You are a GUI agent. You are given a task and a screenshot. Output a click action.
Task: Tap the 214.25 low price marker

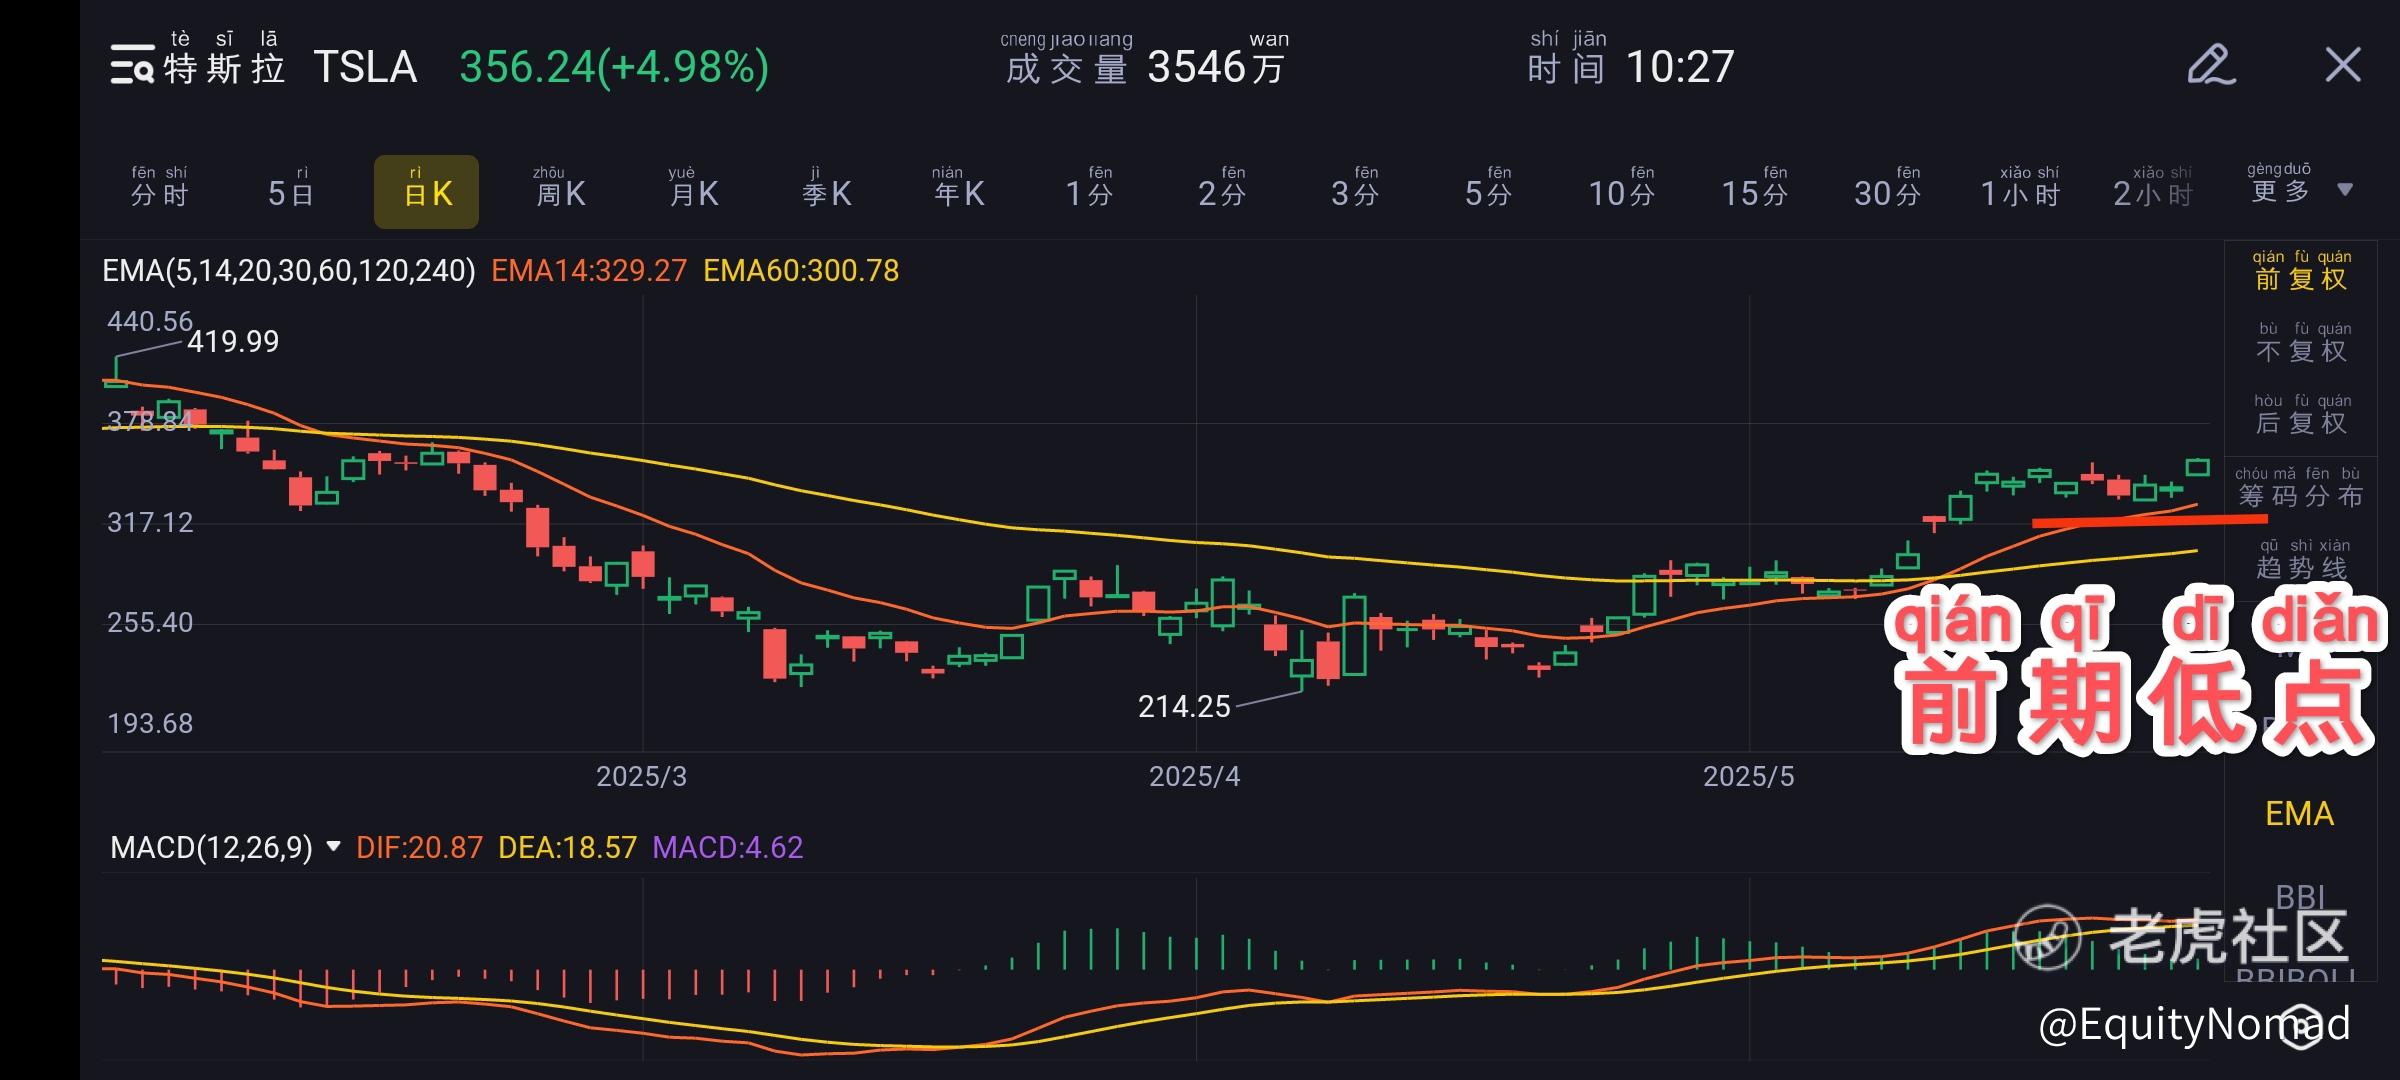pyautogui.click(x=1184, y=707)
